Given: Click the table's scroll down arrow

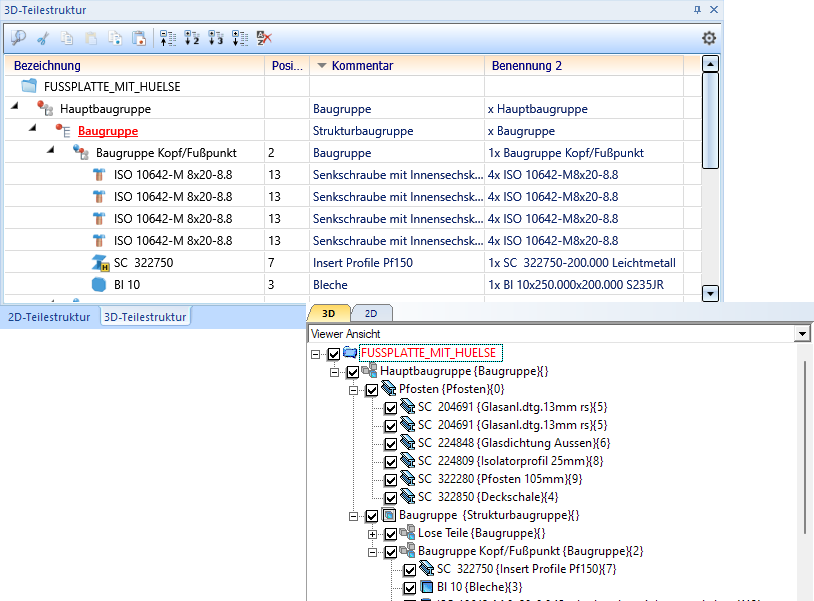Looking at the screenshot, I should [x=710, y=293].
